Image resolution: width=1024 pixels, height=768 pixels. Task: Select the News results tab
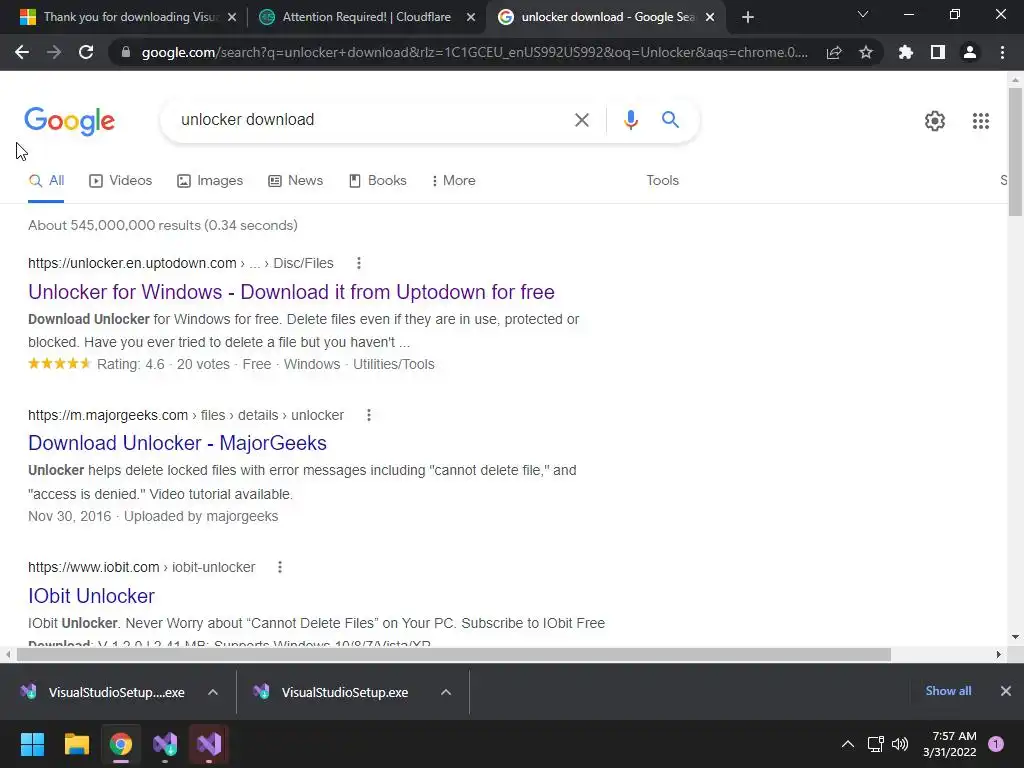pos(295,181)
